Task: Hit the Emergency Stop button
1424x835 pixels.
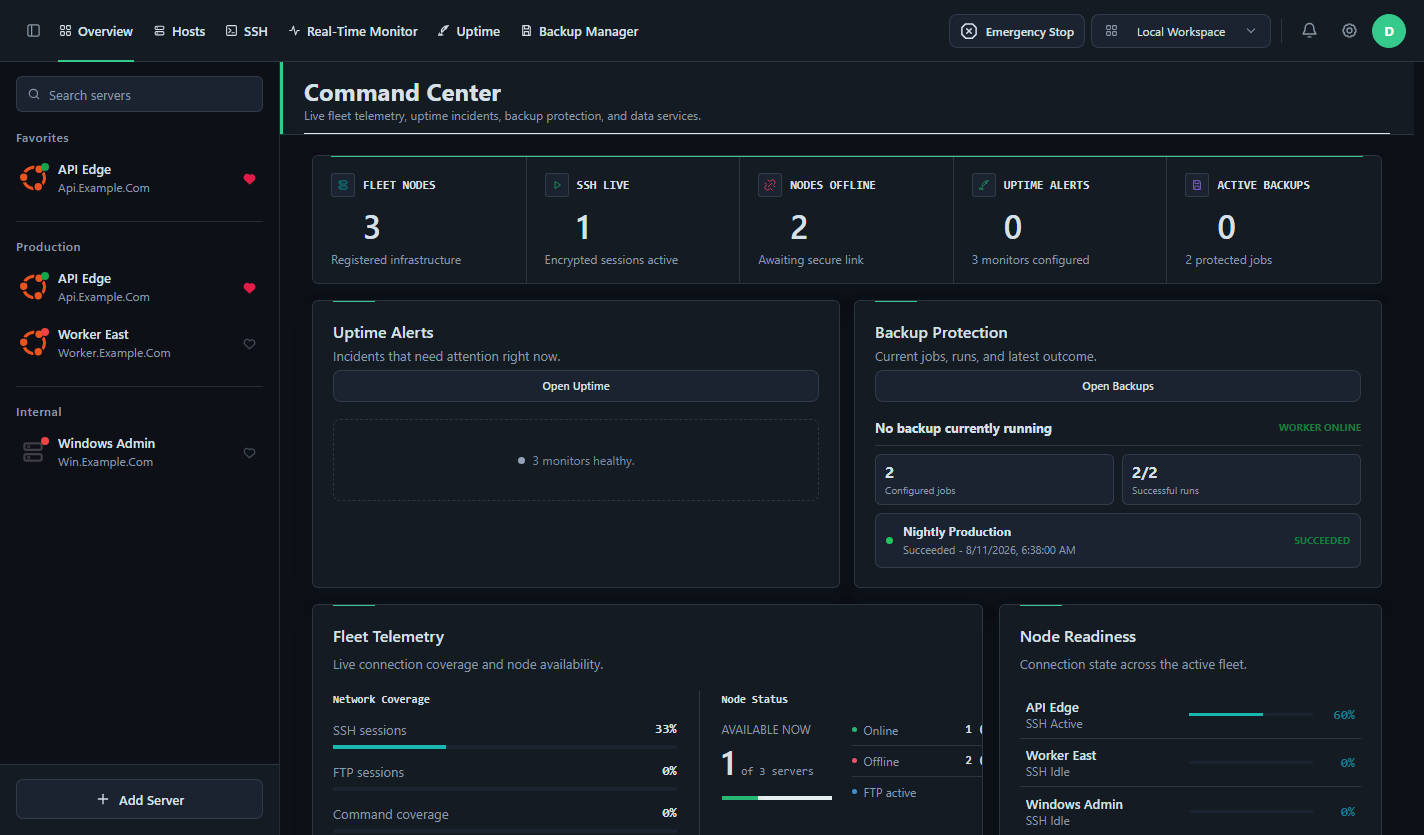Action: (x=1017, y=31)
